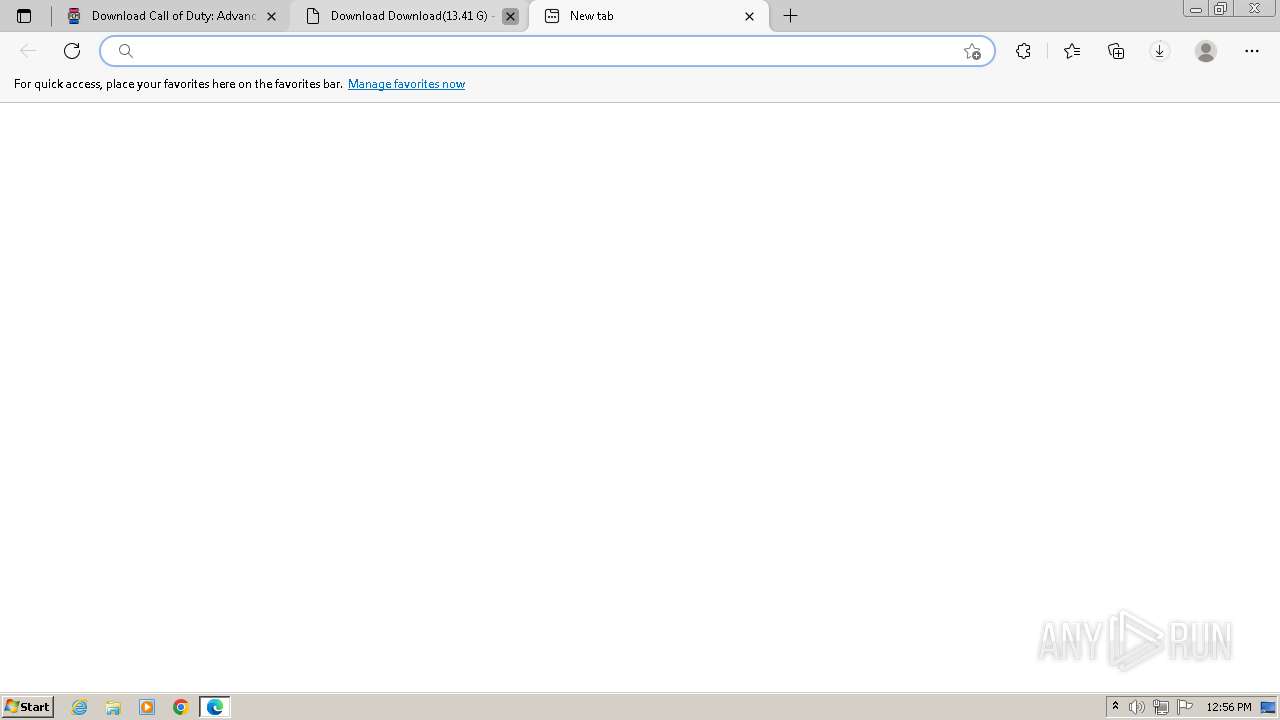Open the network tray icon

[x=1161, y=707]
